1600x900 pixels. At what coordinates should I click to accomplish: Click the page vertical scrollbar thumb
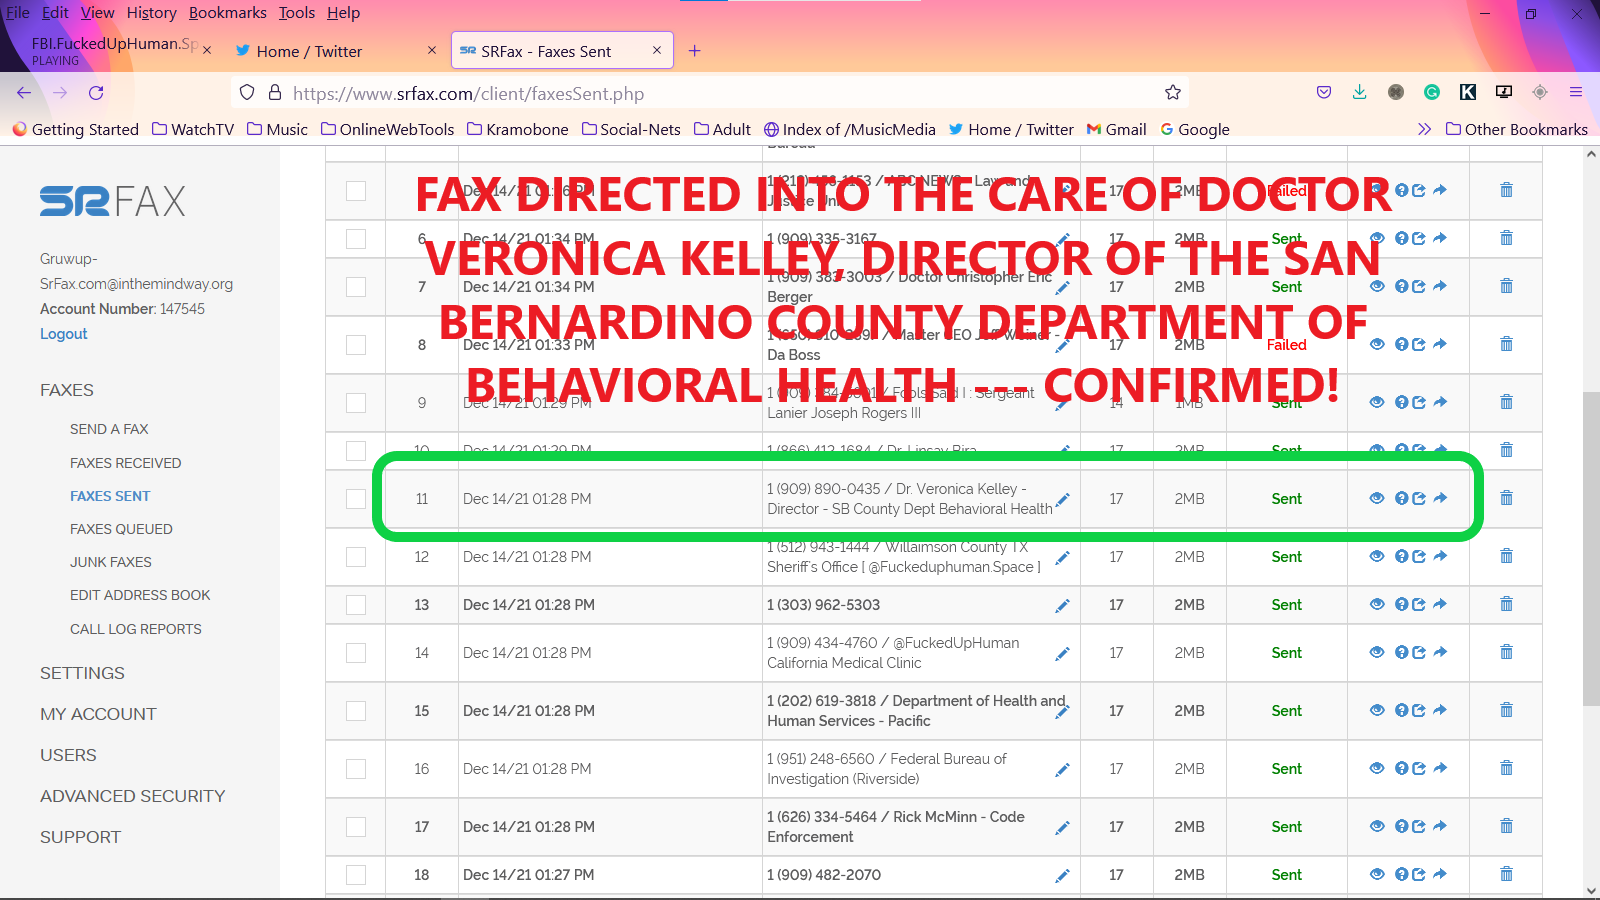1591,549
